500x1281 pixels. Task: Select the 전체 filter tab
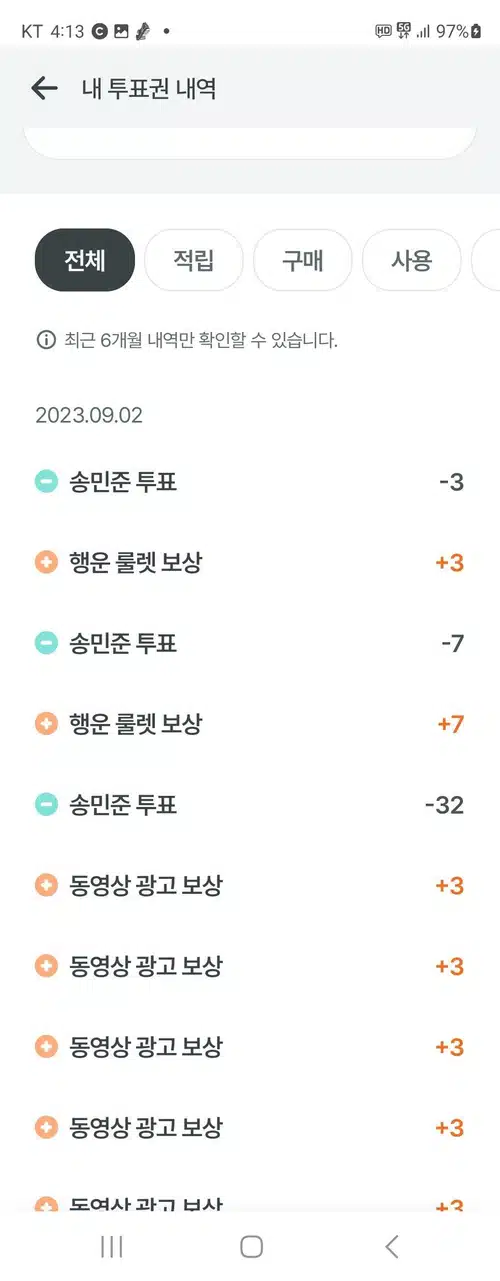(x=85, y=260)
